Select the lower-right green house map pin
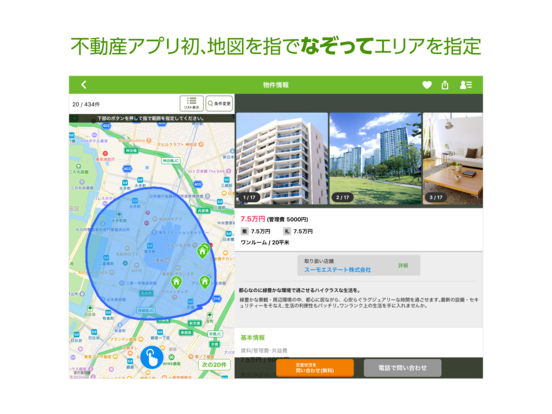552x414 pixels. [205, 282]
